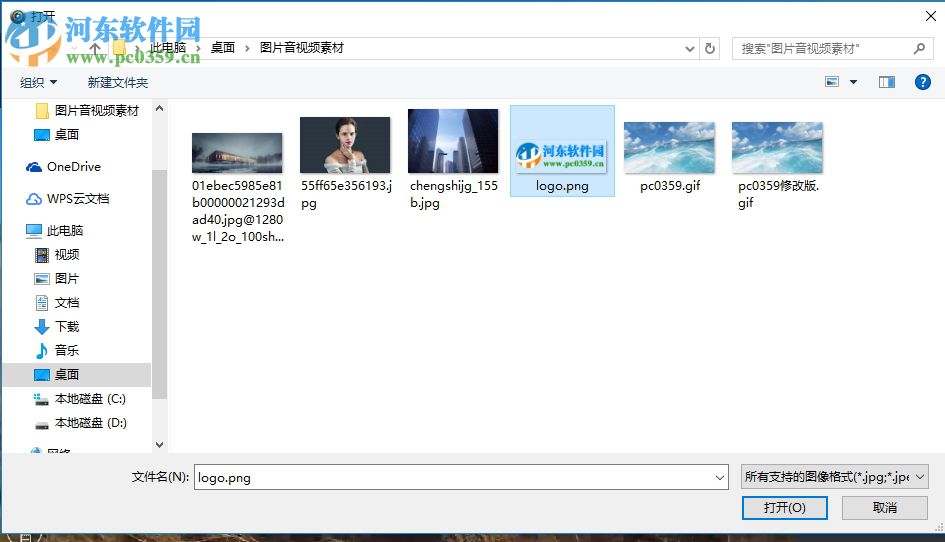This screenshot has height=542, width=945.
Task: Click 新建文件夹 button
Action: 118,82
